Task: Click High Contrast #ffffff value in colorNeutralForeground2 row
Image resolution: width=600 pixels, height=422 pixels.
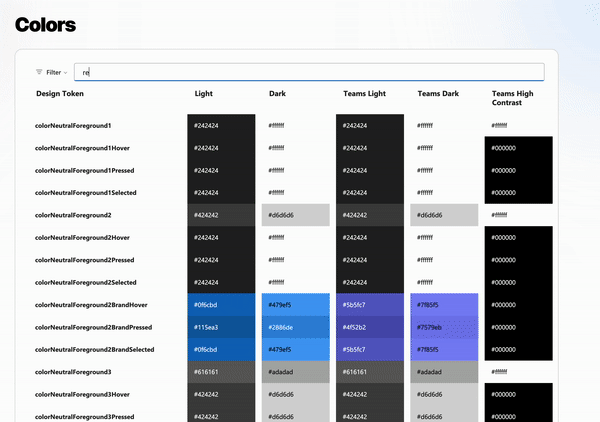Action: click(499, 215)
